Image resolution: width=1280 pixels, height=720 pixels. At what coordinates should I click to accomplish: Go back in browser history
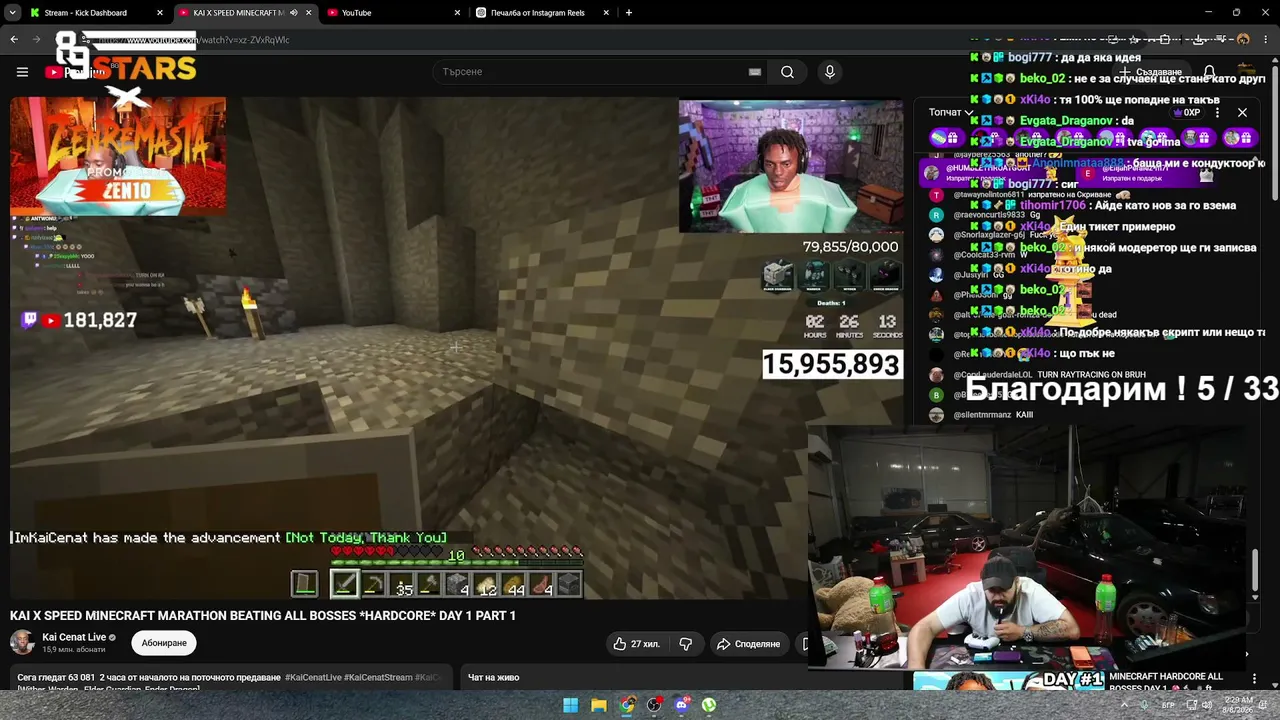[x=14, y=40]
